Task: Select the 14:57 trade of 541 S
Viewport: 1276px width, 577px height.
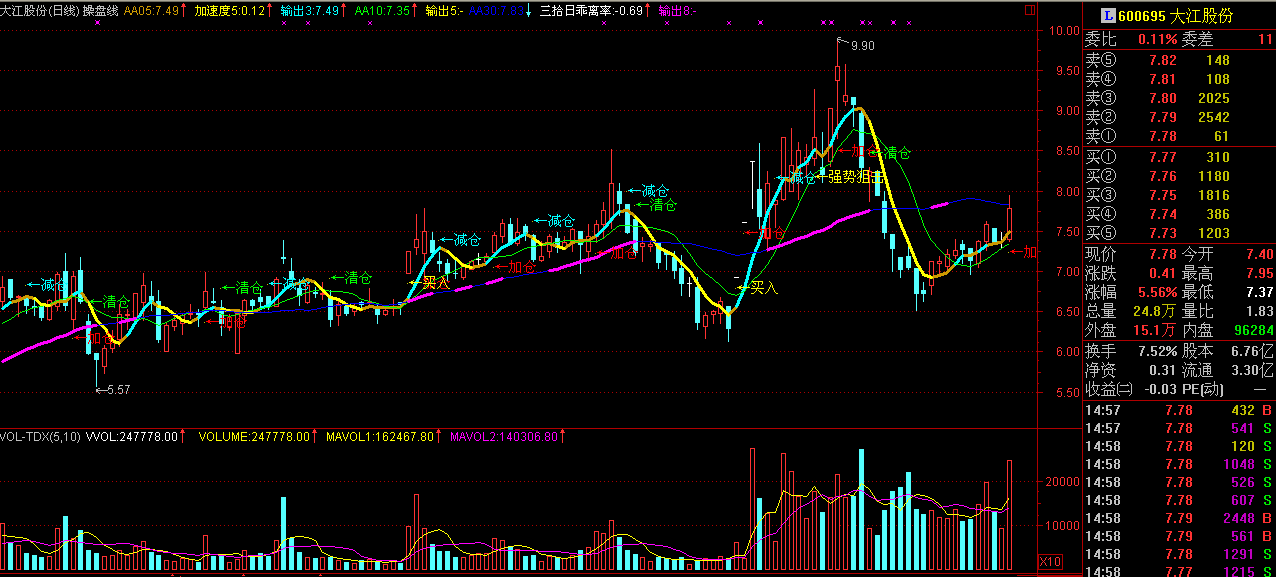Action: [x=1179, y=428]
